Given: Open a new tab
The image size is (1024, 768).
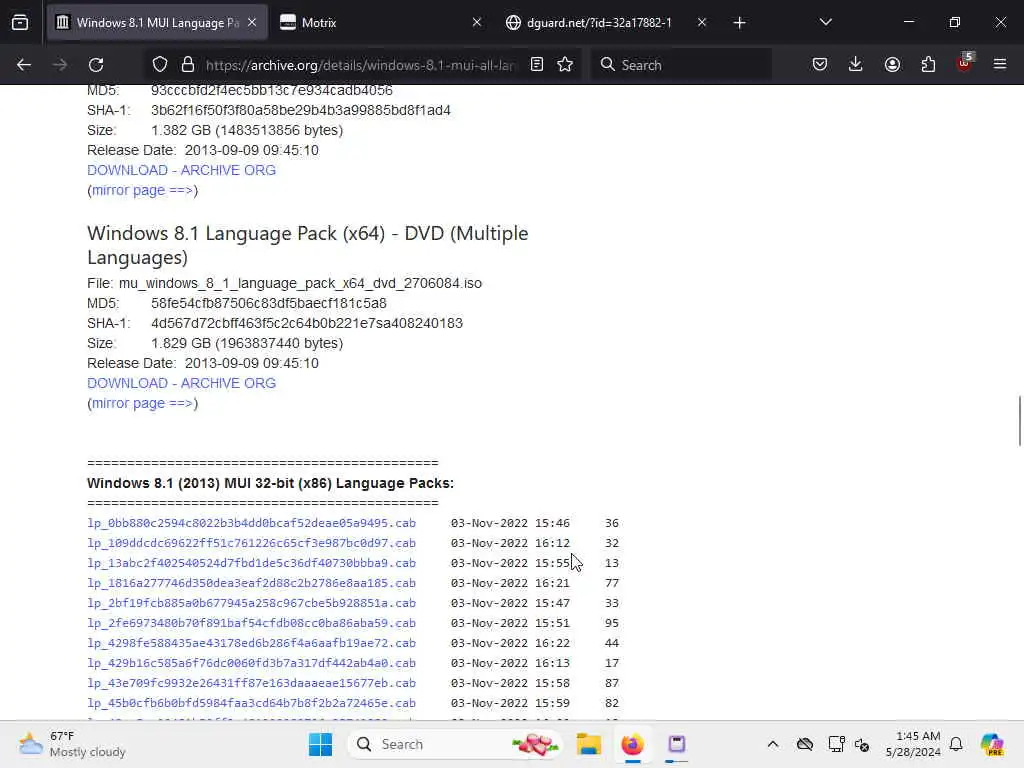Looking at the screenshot, I should click(739, 23).
